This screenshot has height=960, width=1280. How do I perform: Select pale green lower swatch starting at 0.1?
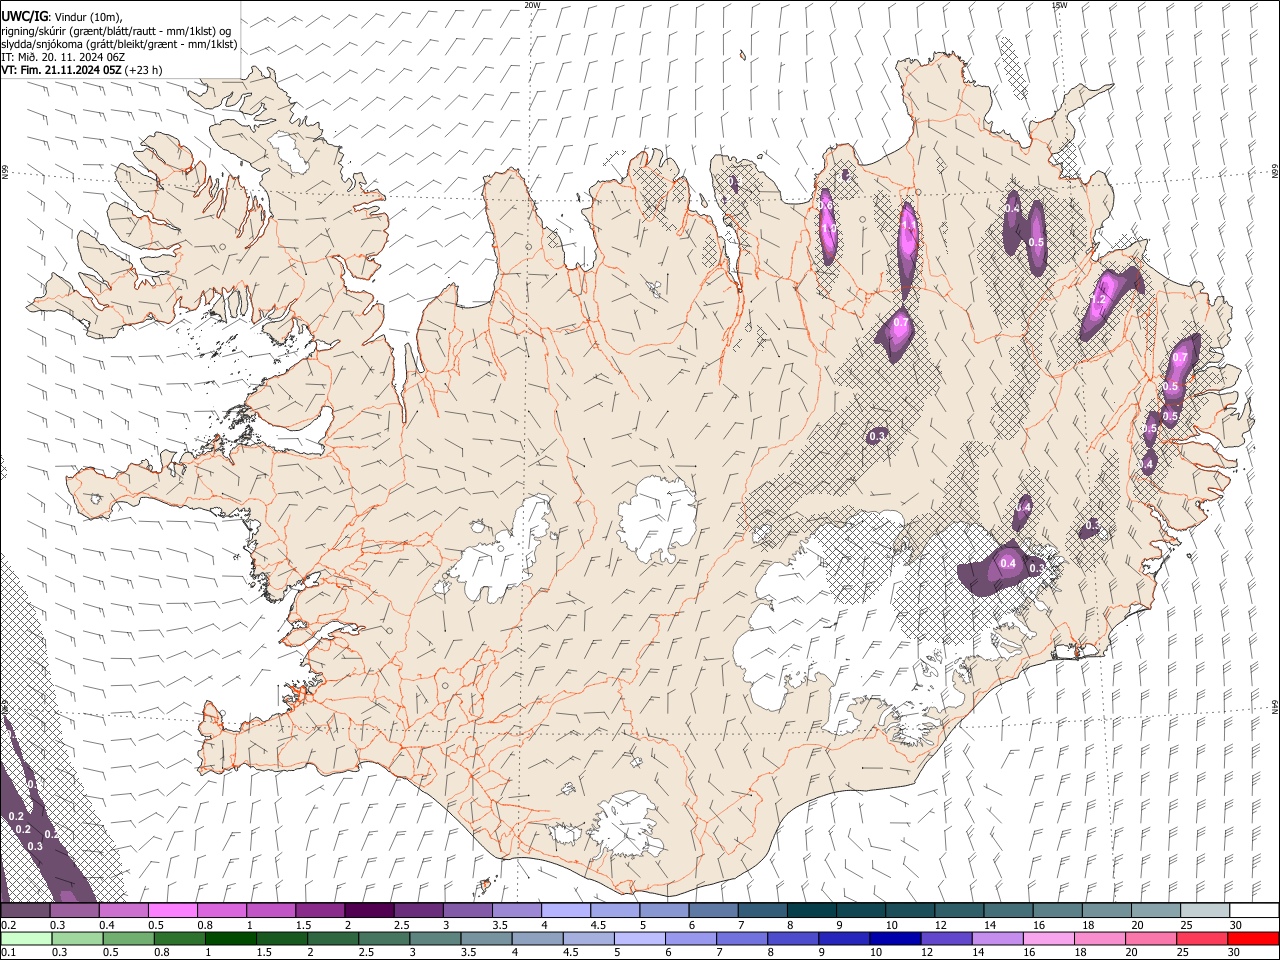point(26,938)
